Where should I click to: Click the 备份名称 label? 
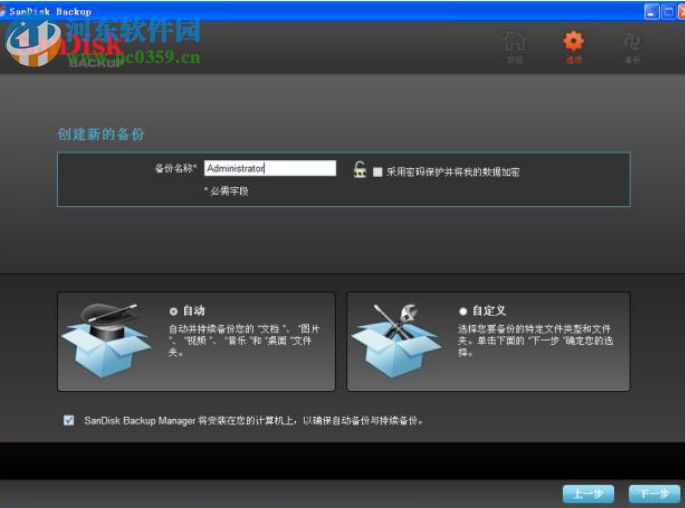176,168
